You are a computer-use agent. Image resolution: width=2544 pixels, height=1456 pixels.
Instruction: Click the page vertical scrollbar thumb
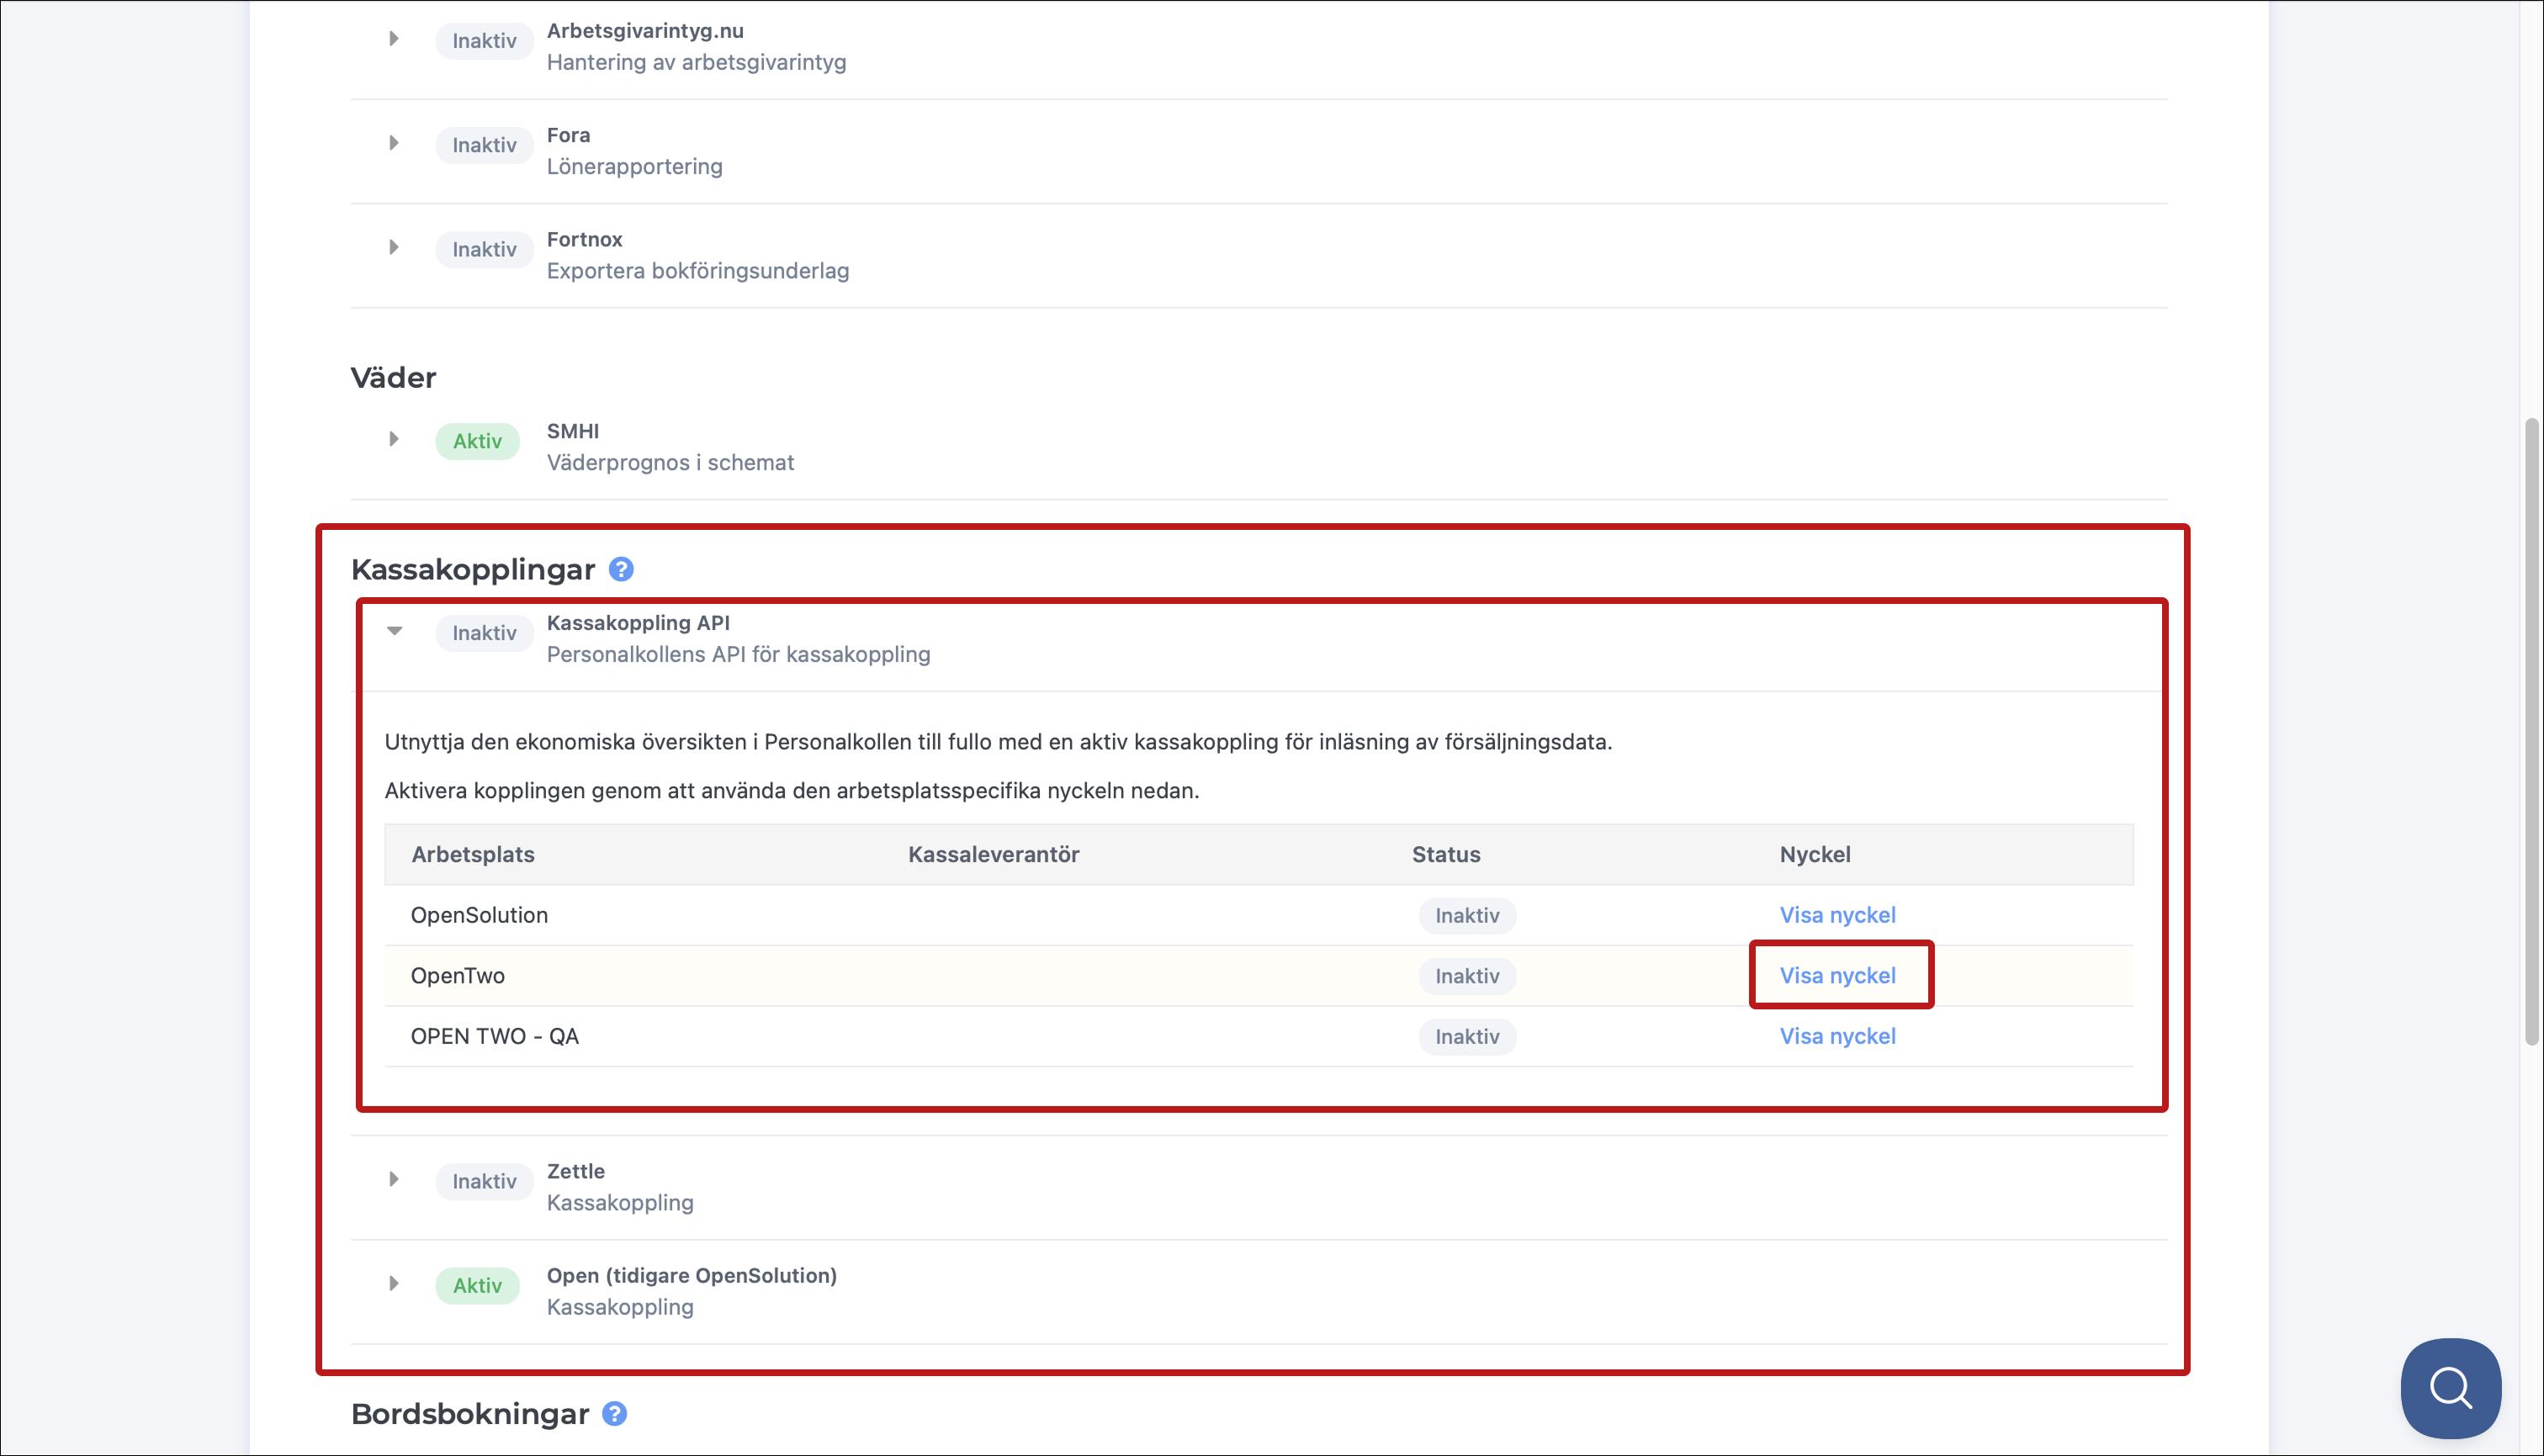2532,732
